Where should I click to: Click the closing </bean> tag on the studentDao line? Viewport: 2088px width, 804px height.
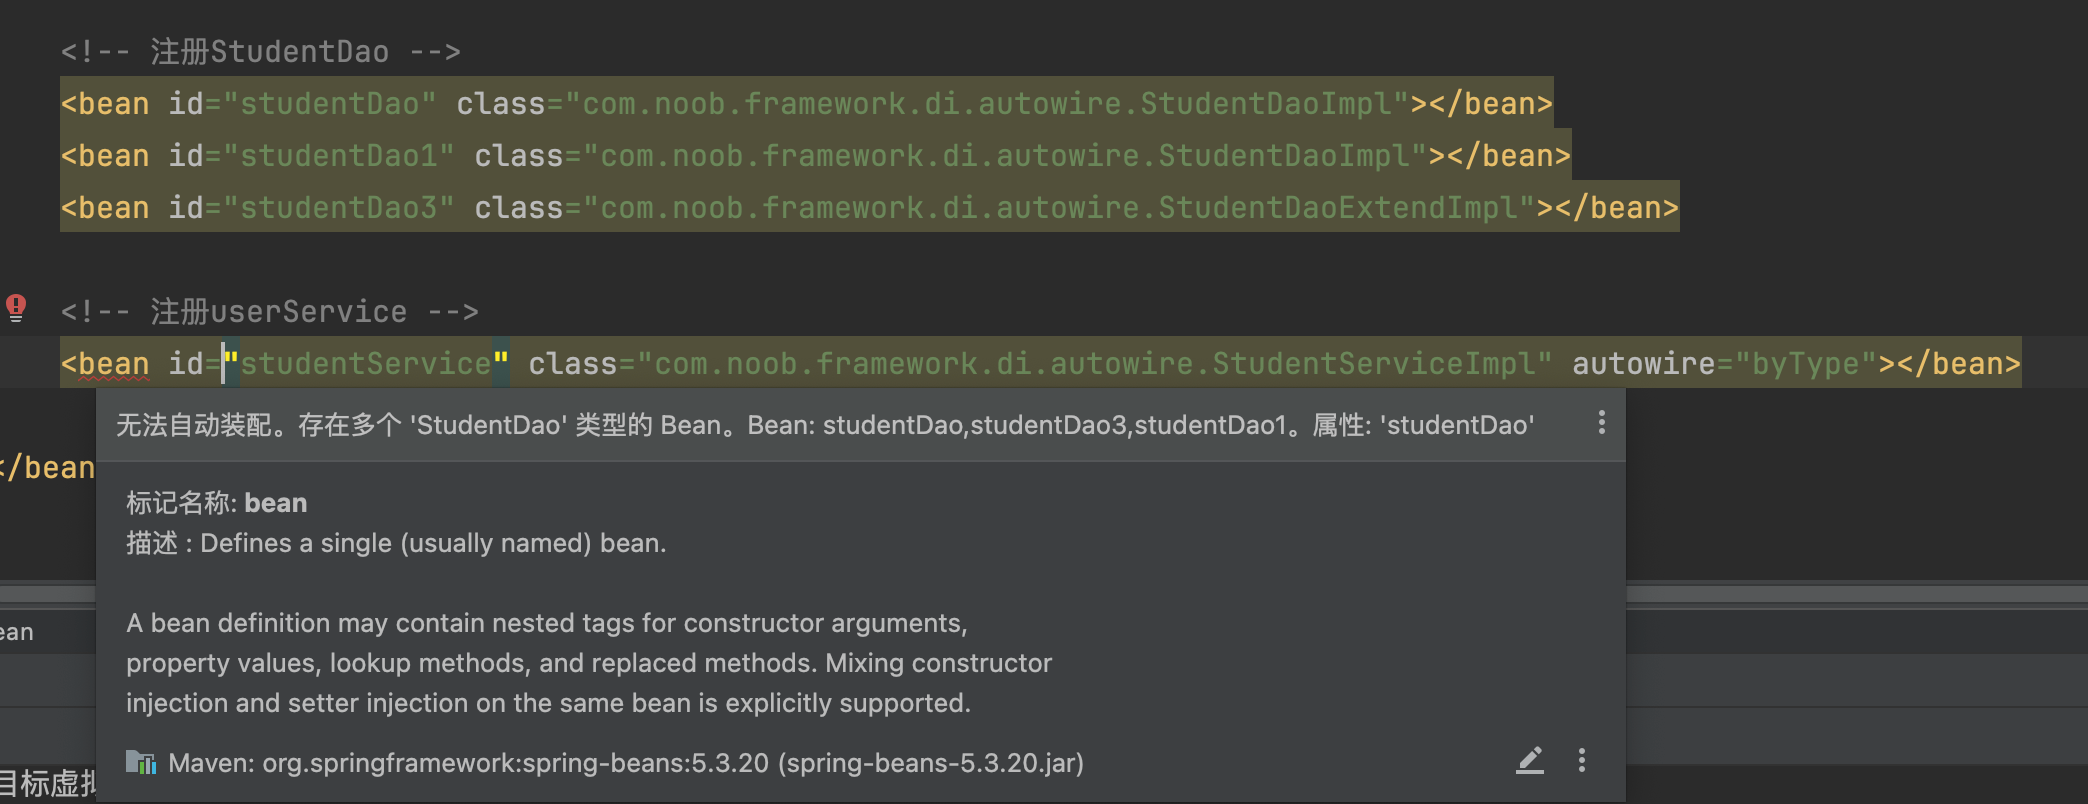pos(1490,103)
